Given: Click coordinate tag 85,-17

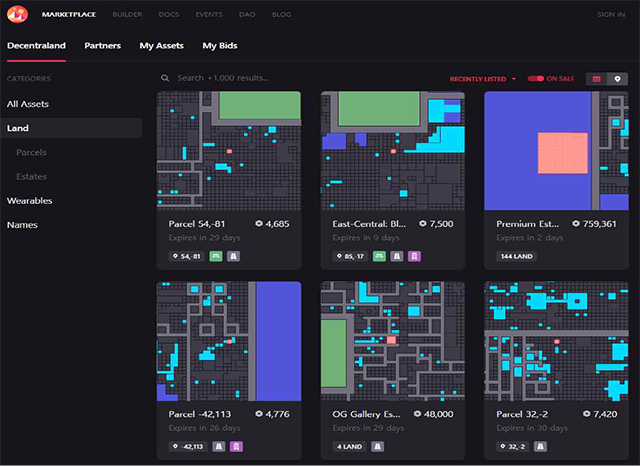Looking at the screenshot, I should [x=350, y=256].
